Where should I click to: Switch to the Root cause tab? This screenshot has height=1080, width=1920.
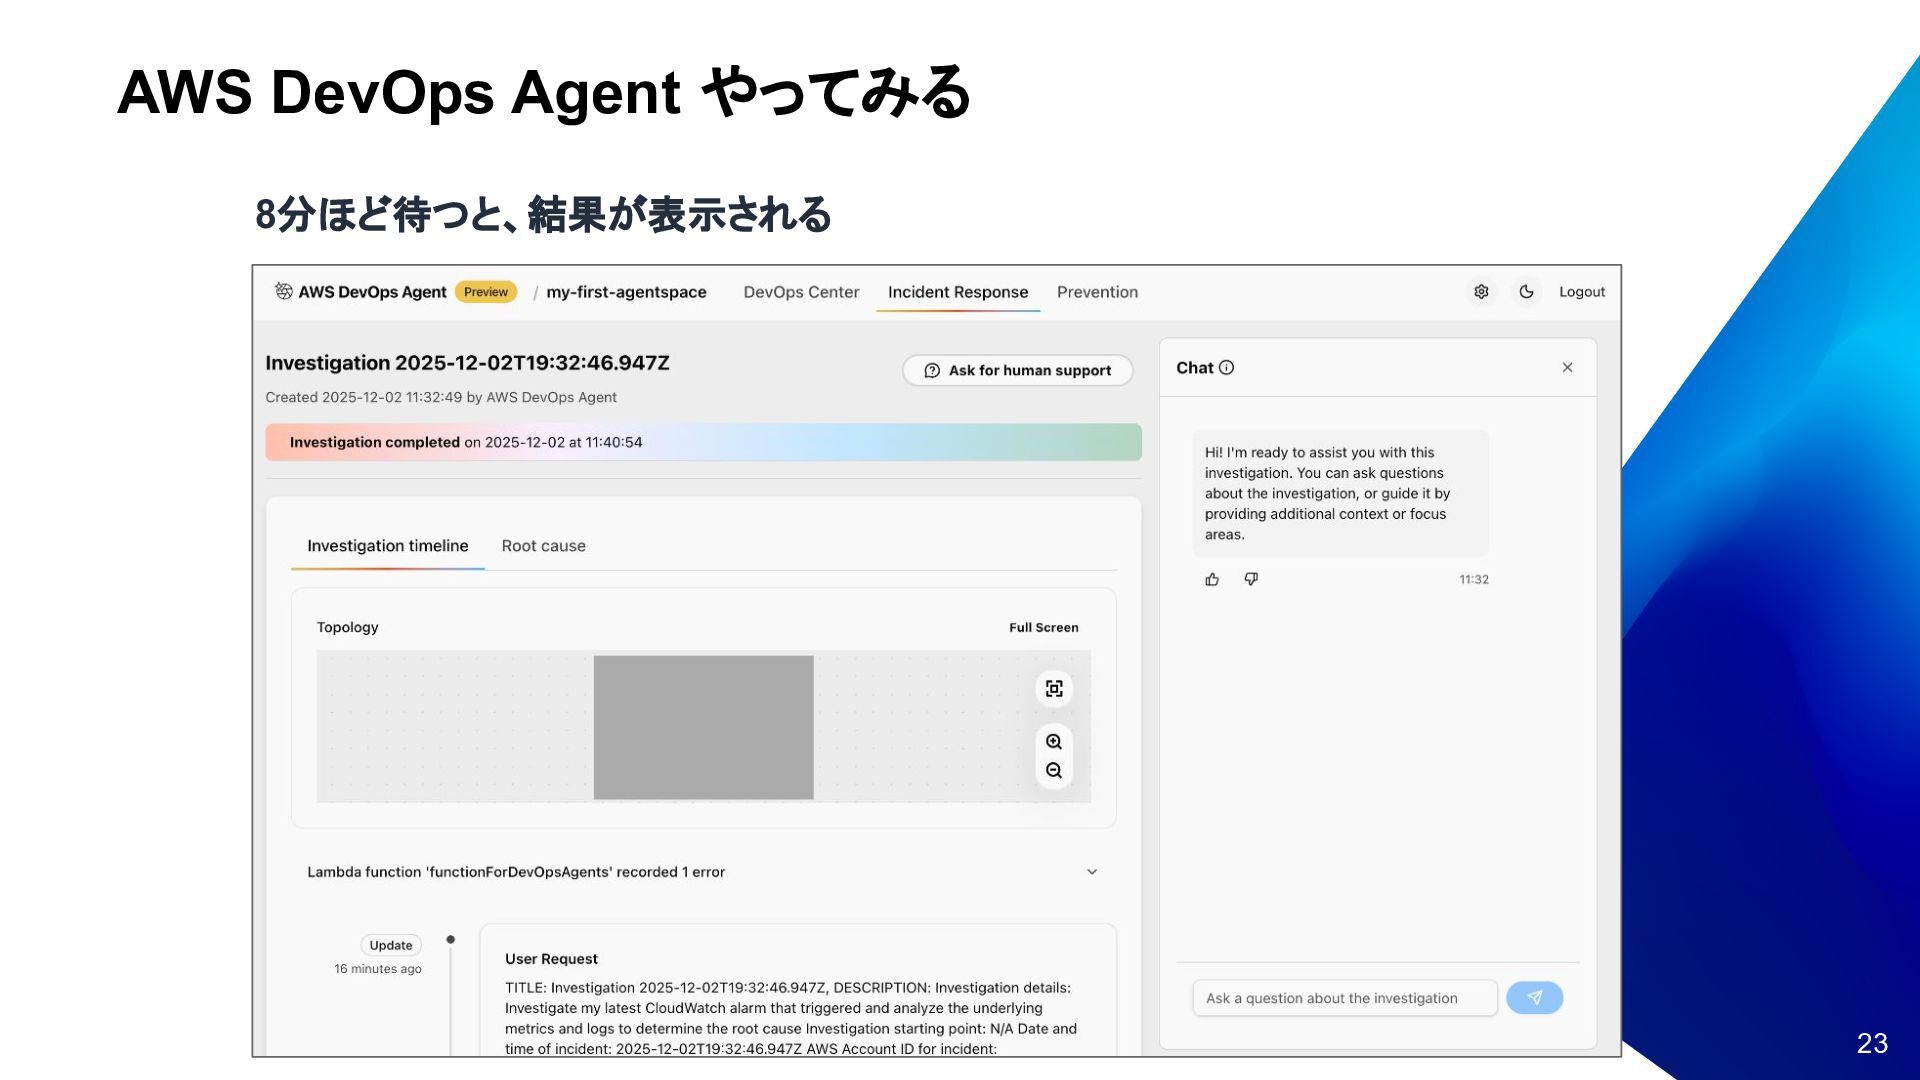coord(543,546)
